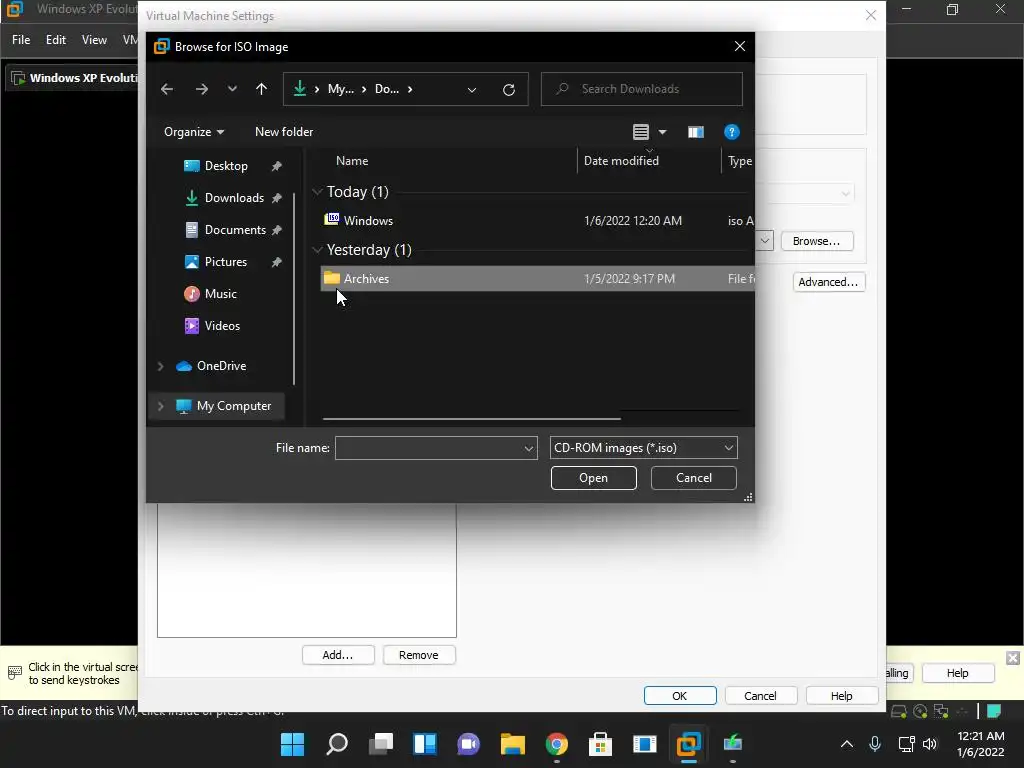The image size is (1024, 768).
Task: Go up one folder level arrow
Action: pyautogui.click(x=261, y=89)
